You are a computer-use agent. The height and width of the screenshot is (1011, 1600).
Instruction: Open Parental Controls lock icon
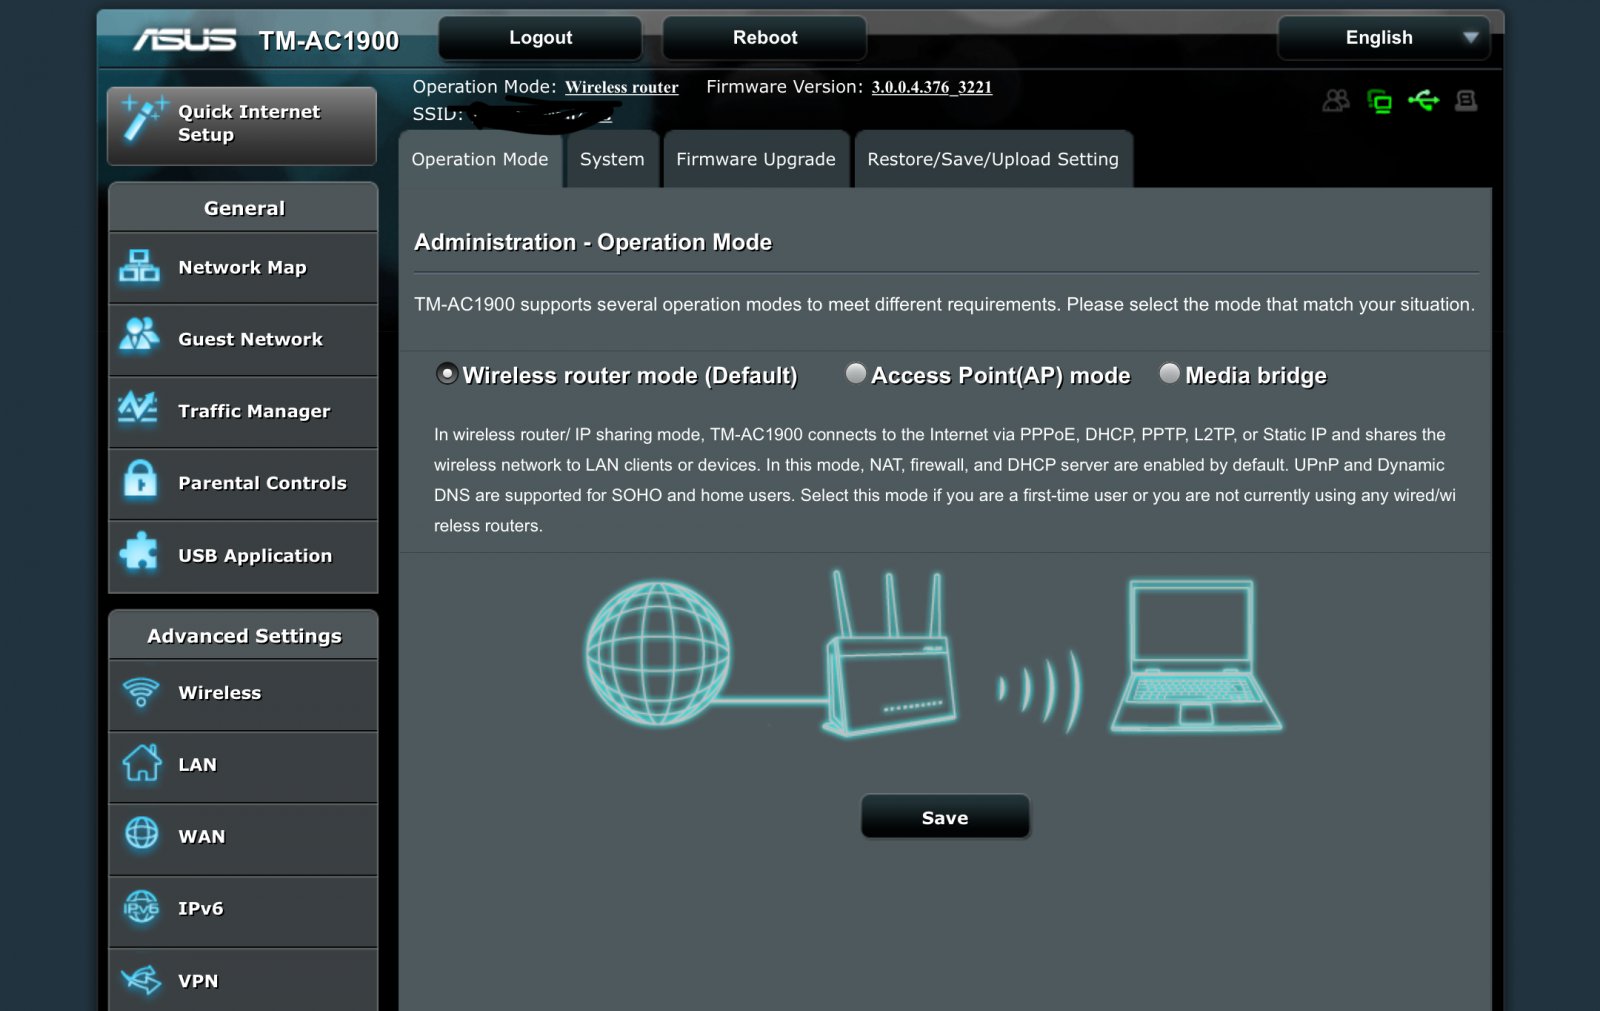140,481
